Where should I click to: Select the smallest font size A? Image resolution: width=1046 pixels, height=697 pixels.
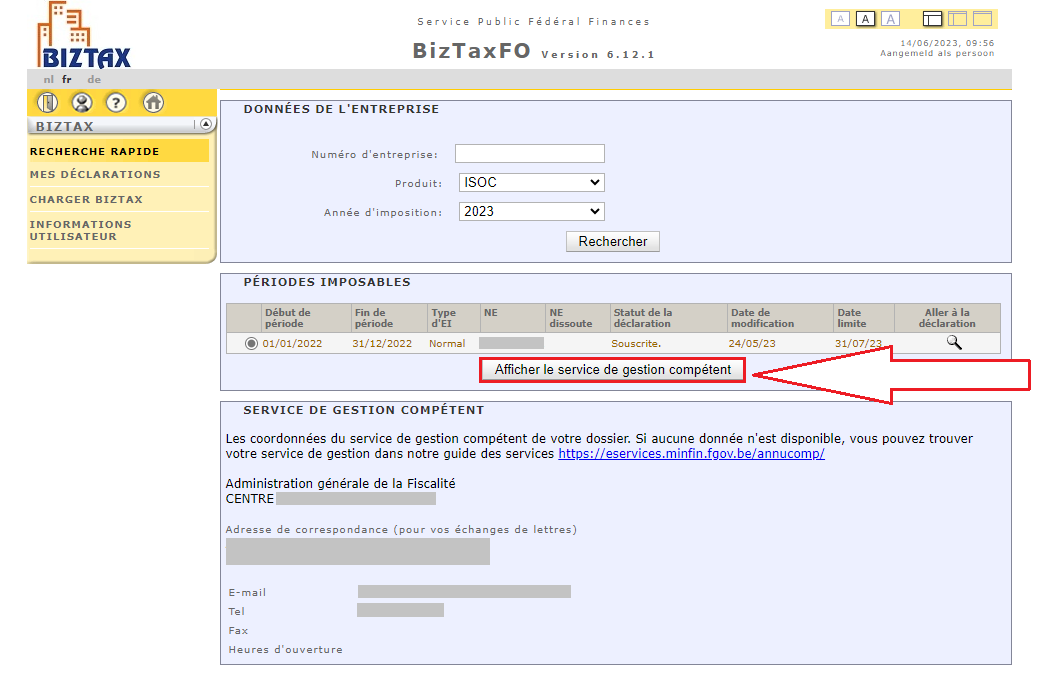point(841,19)
